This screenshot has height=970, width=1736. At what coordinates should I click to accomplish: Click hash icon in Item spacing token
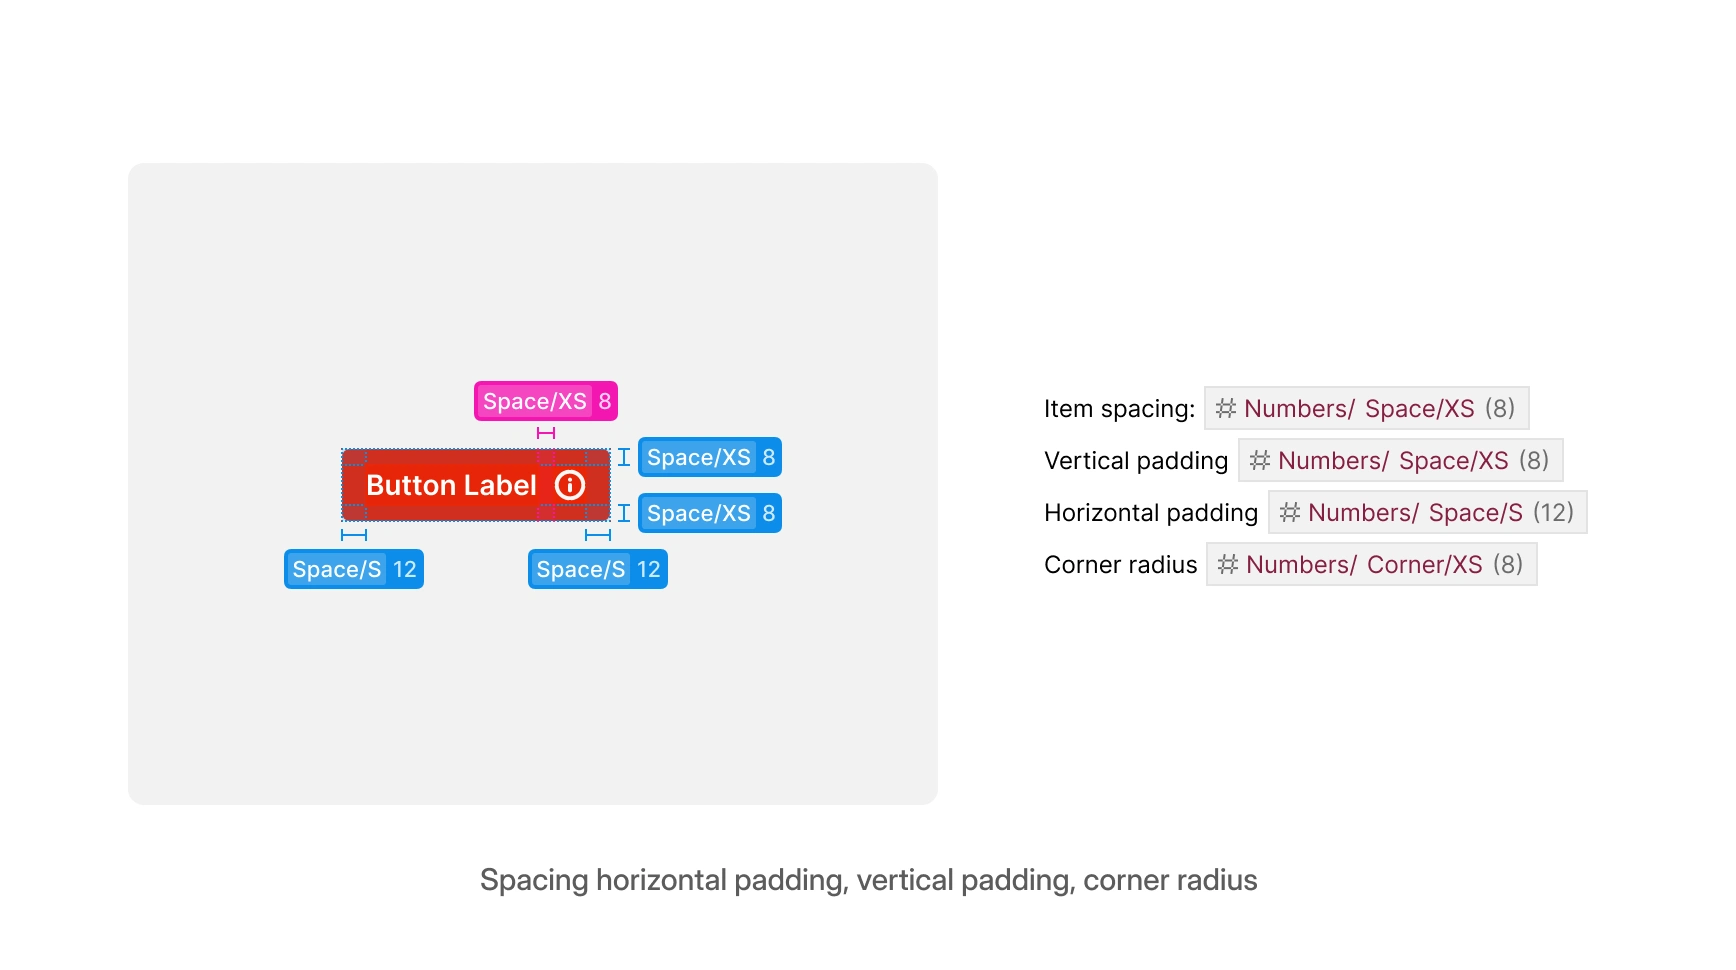[1226, 408]
